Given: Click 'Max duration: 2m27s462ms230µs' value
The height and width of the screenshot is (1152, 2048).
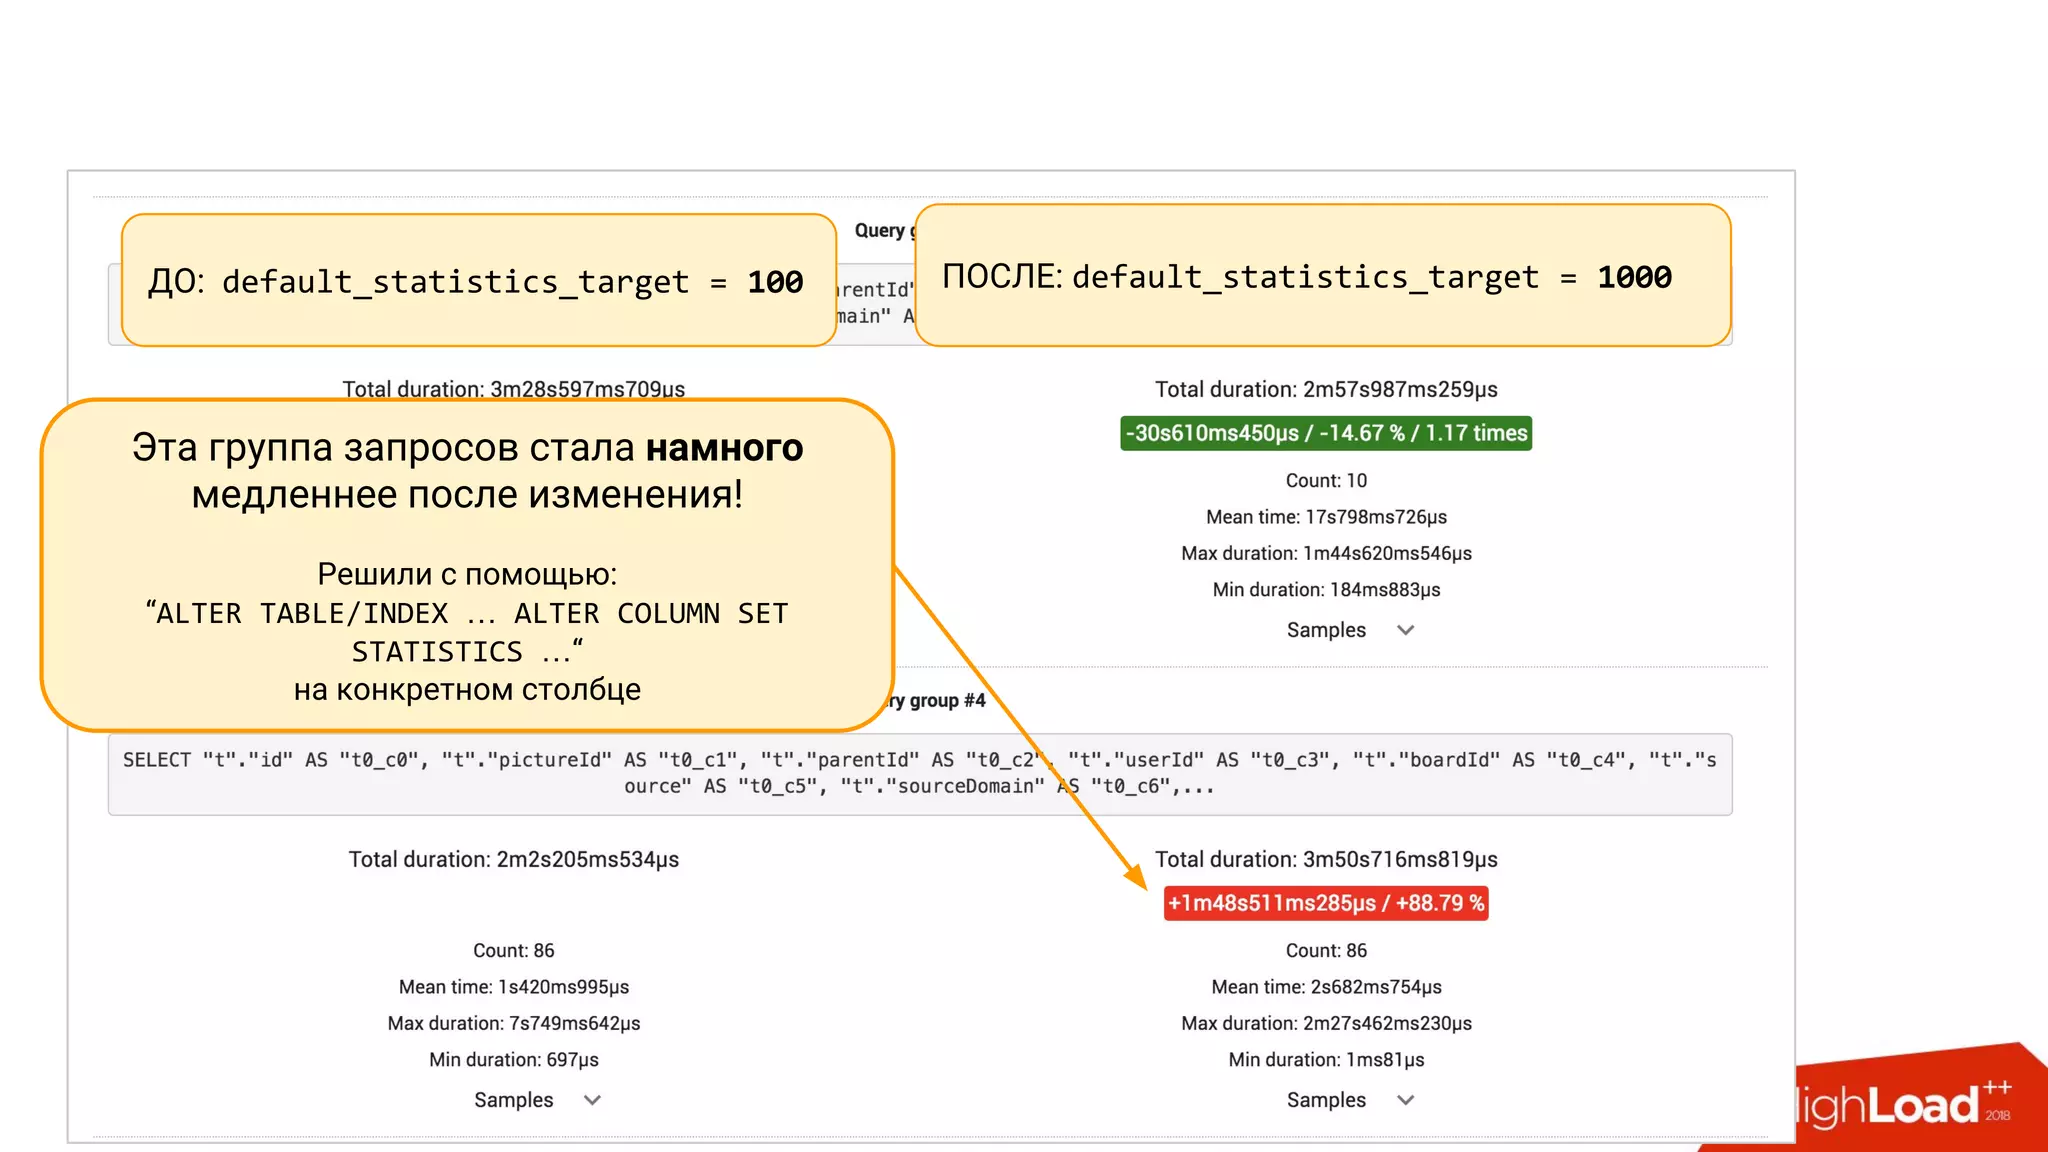Looking at the screenshot, I should (x=1326, y=1023).
